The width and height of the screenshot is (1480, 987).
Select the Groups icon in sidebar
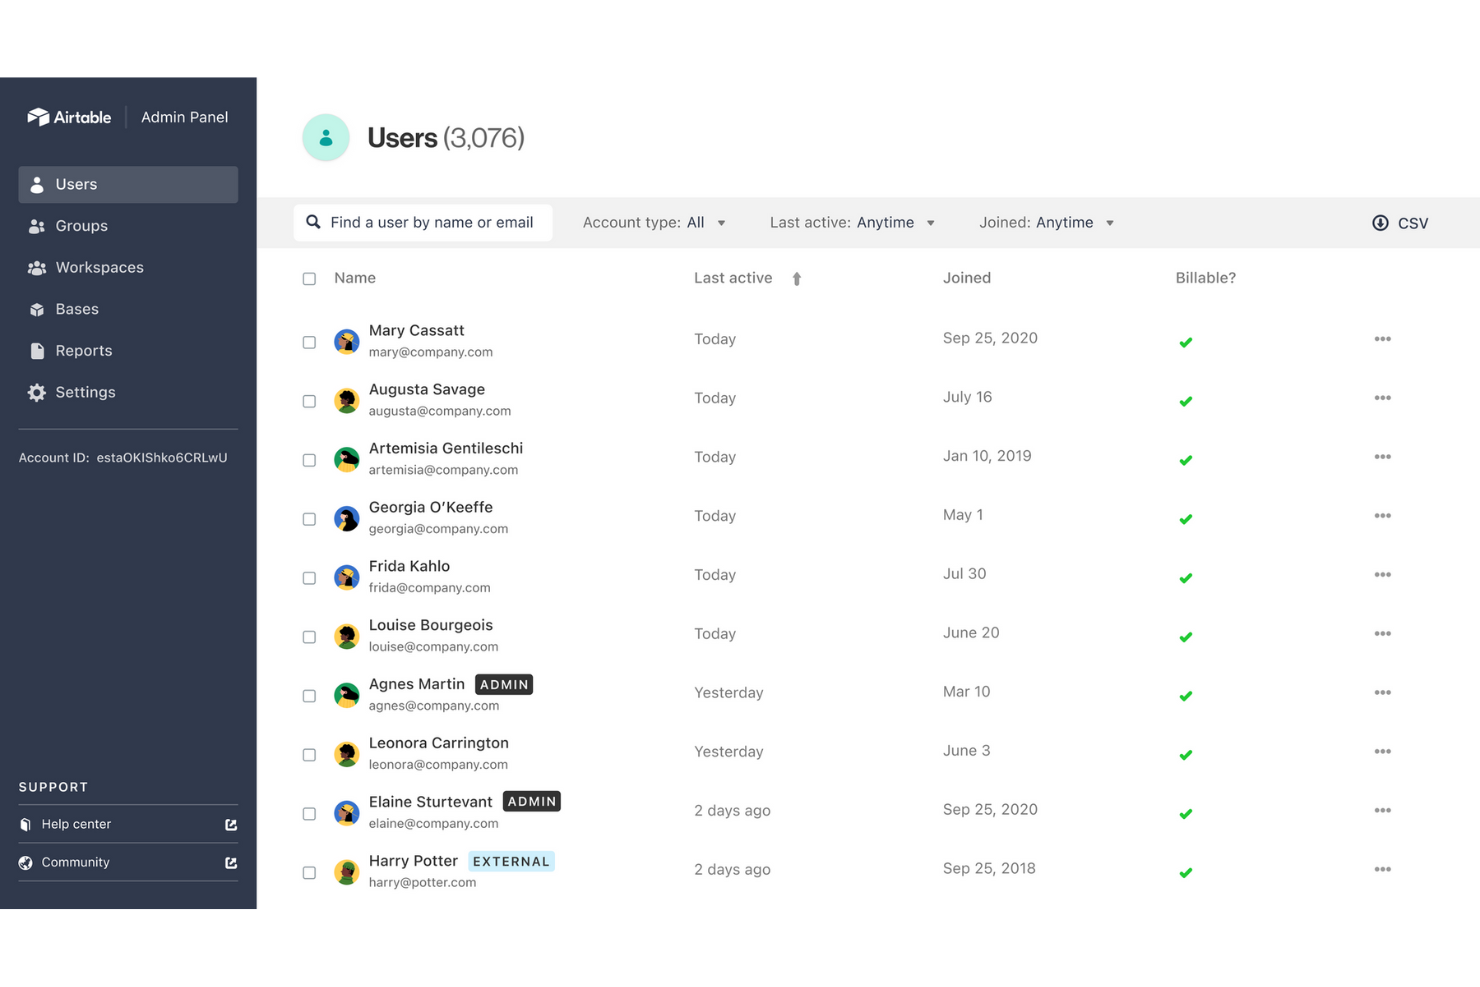[x=37, y=226]
